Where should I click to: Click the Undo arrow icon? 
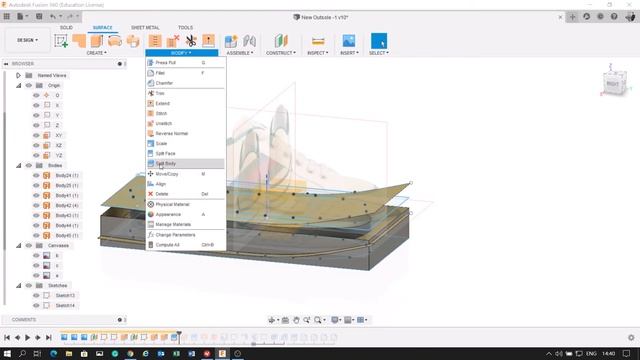coord(53,17)
